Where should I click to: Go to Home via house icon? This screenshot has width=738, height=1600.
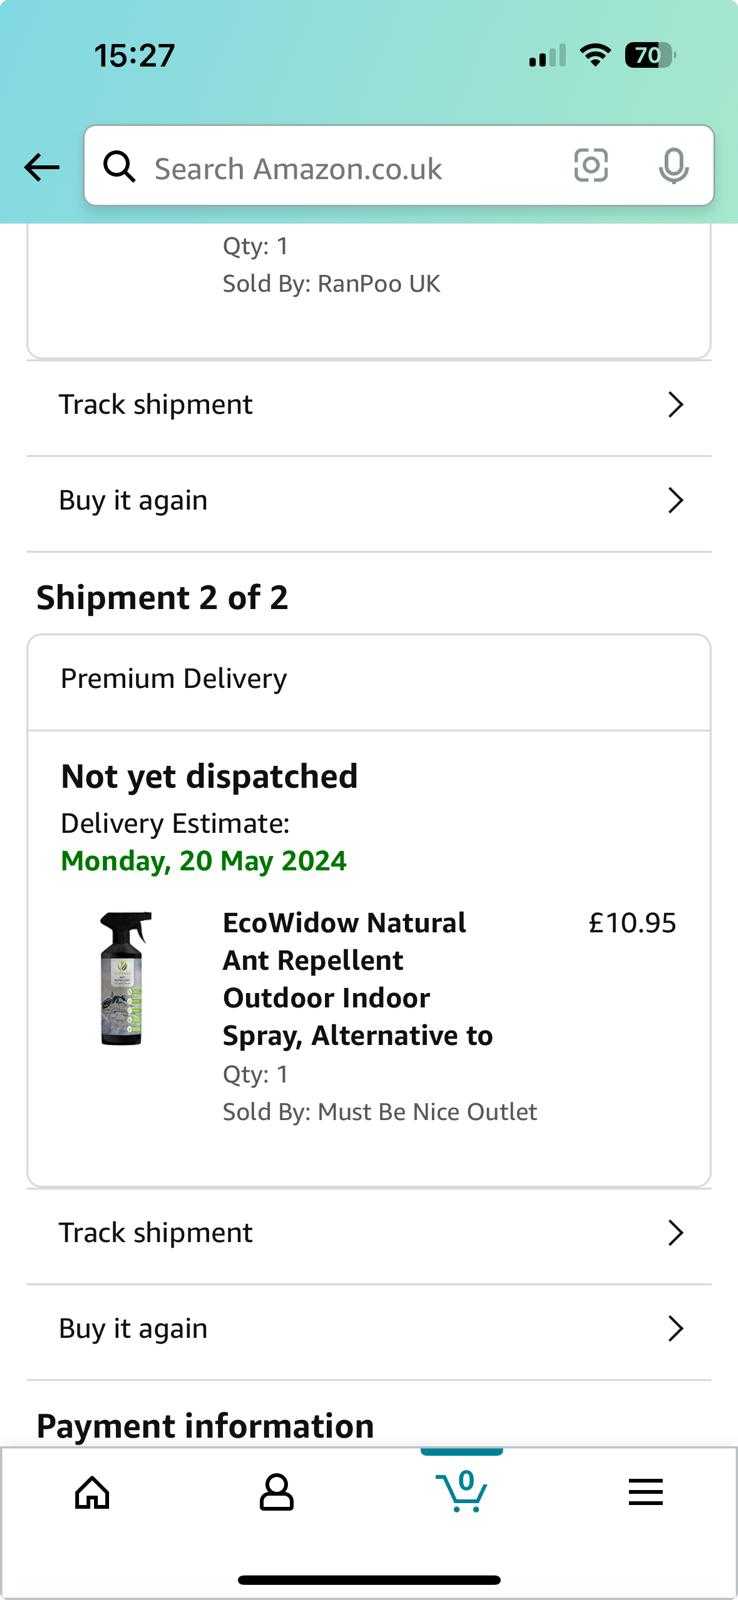coord(92,1492)
